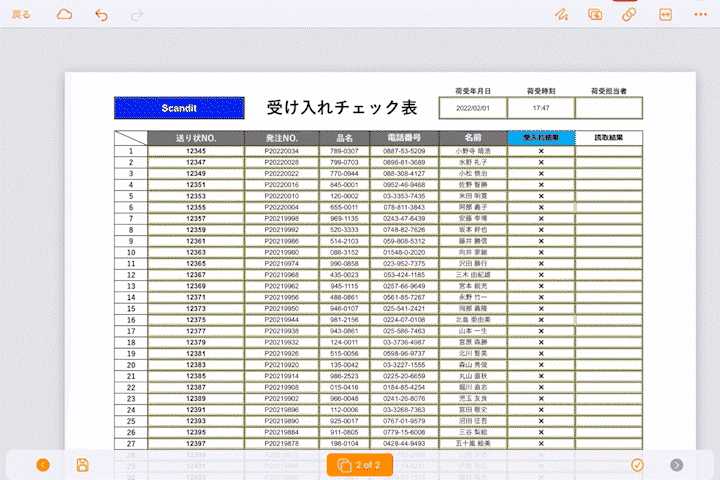Open the cloud sync icon
Screen dimensions: 720x480
(x=64, y=15)
